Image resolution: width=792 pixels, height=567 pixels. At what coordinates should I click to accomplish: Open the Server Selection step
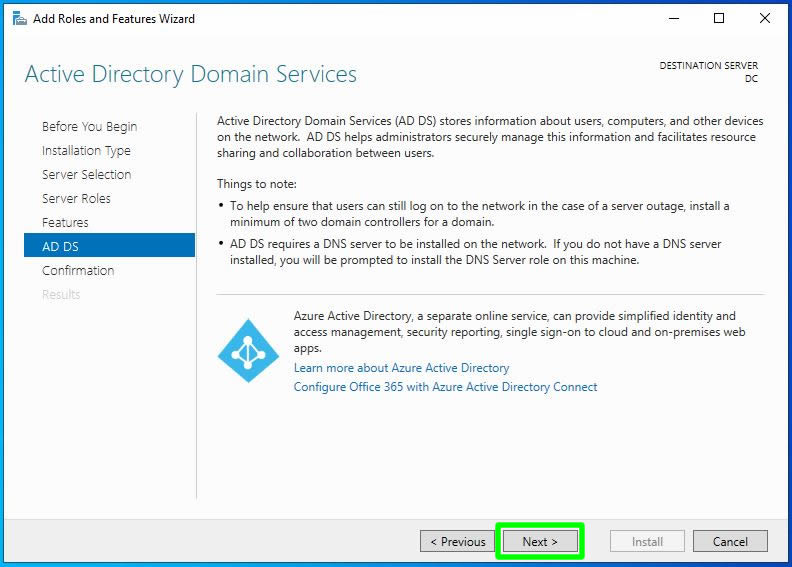(86, 175)
